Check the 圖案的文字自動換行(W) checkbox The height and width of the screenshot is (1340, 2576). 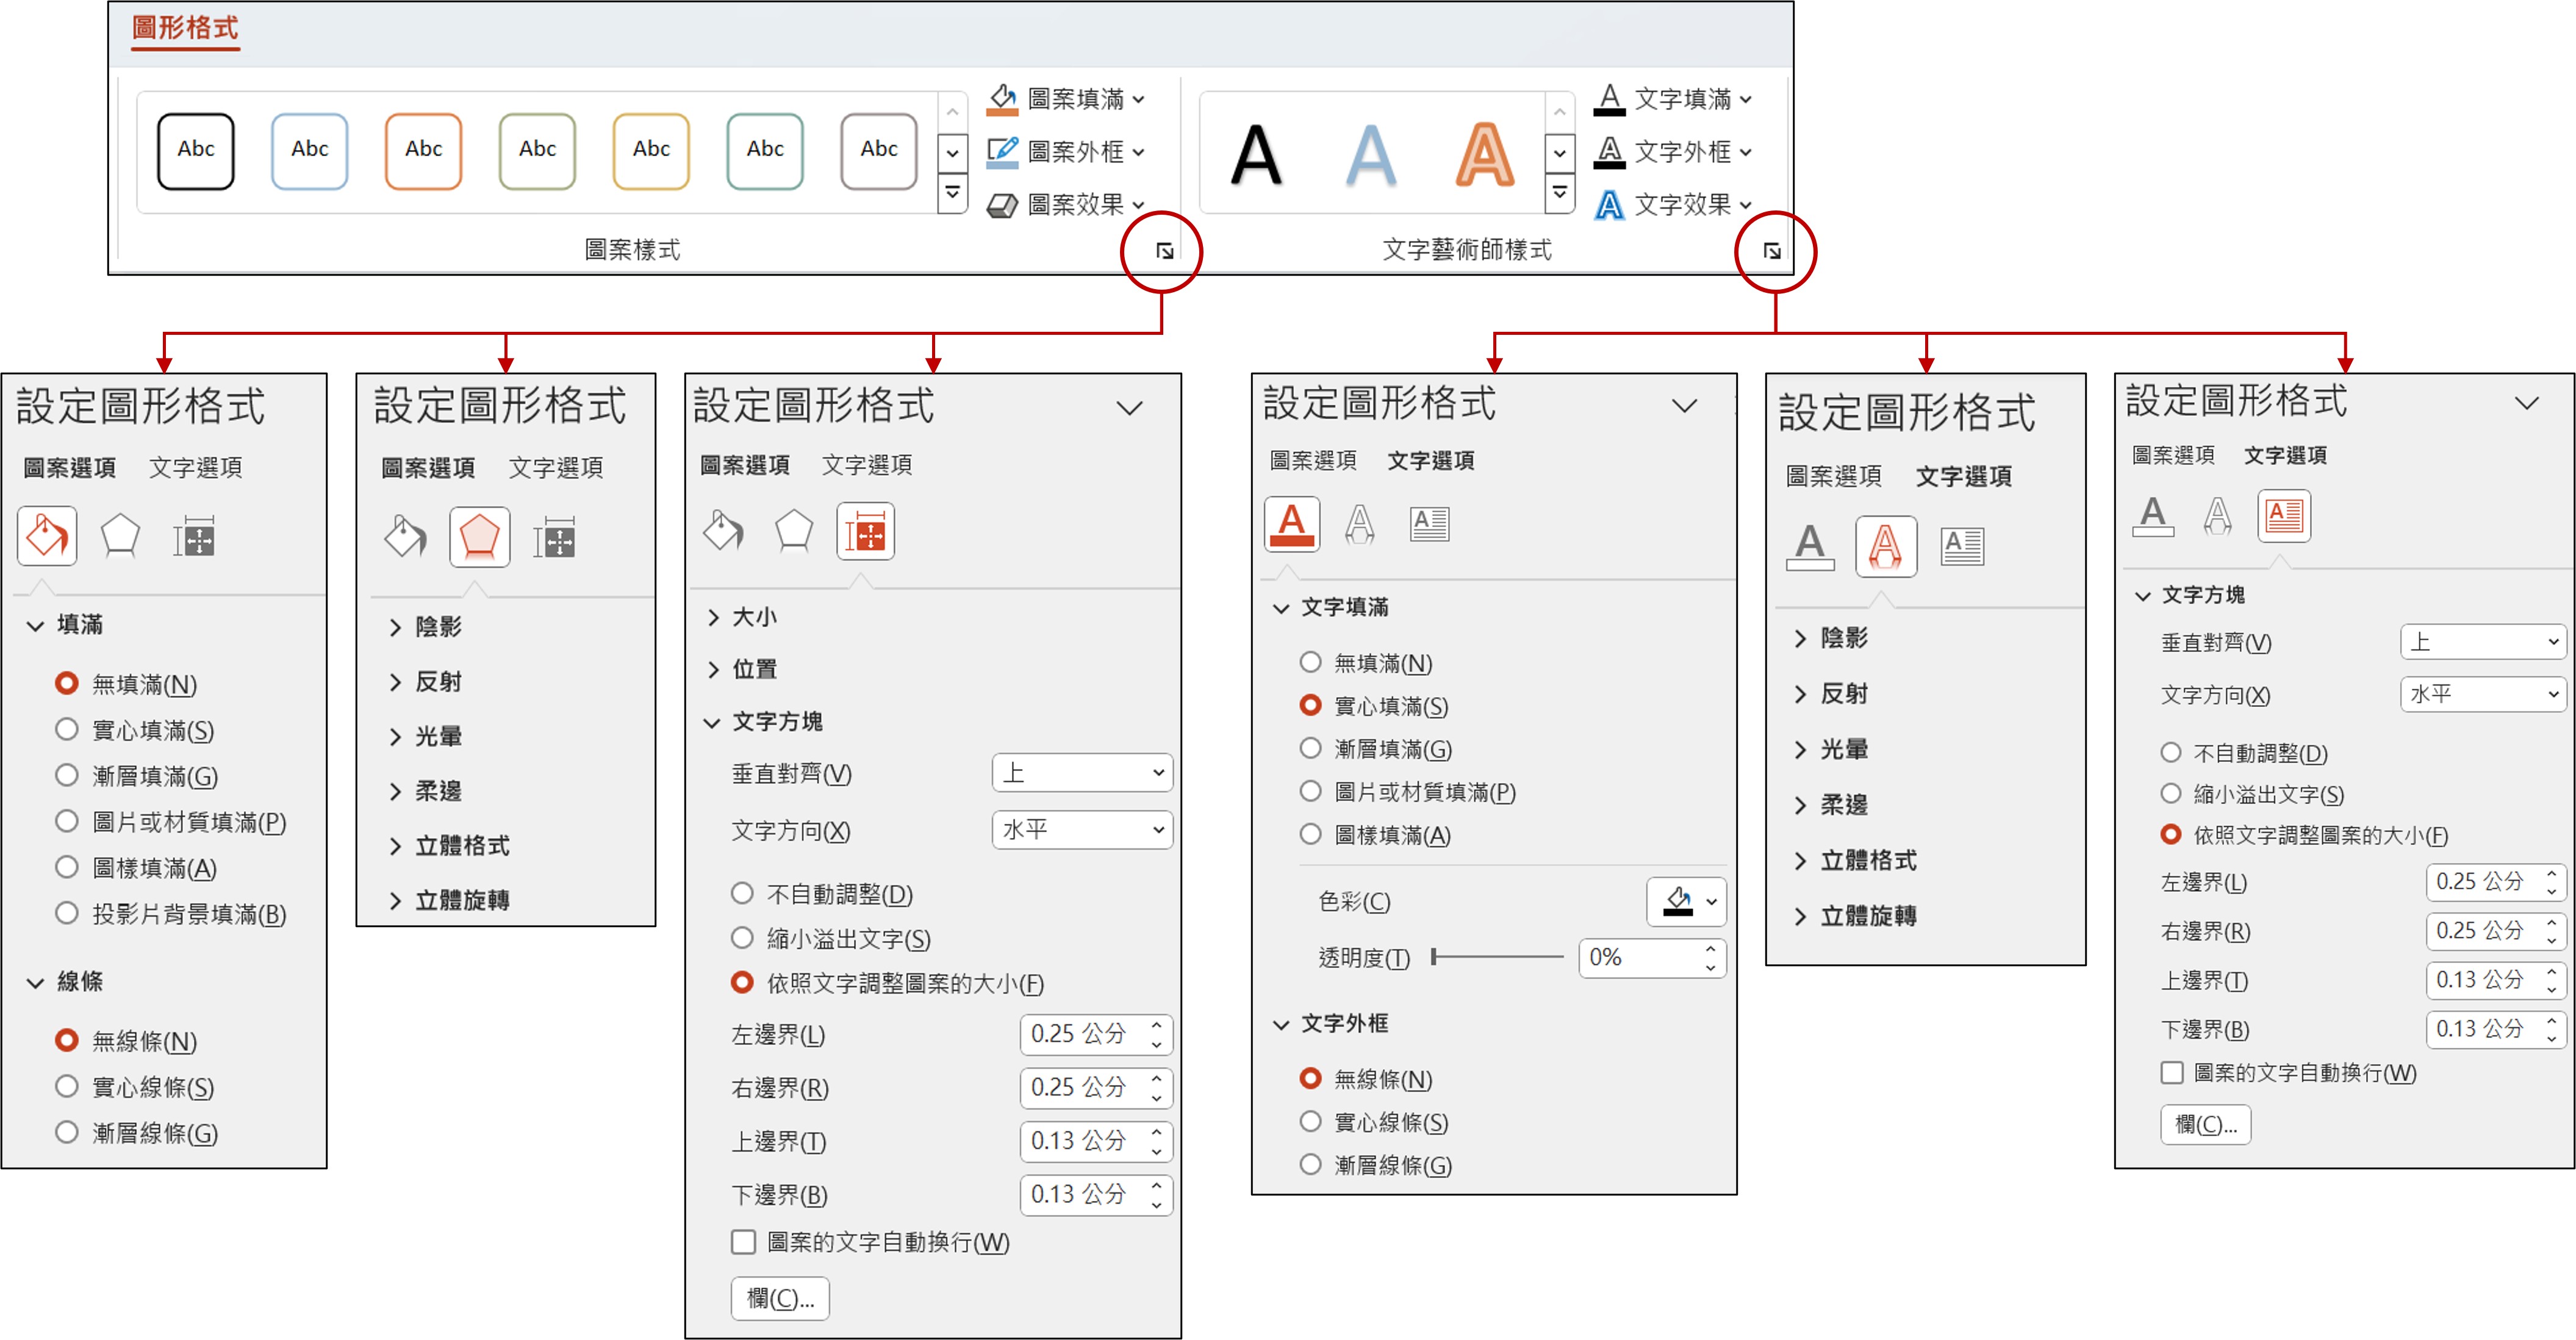point(743,1242)
